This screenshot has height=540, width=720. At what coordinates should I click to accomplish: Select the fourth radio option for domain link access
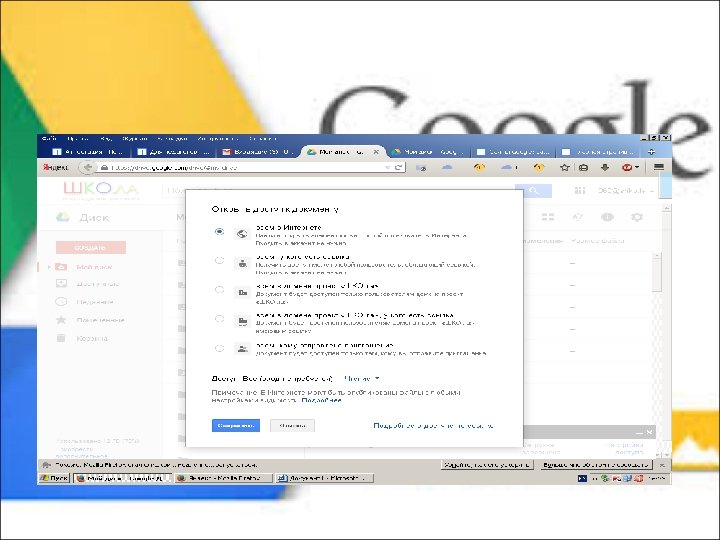[x=219, y=319]
